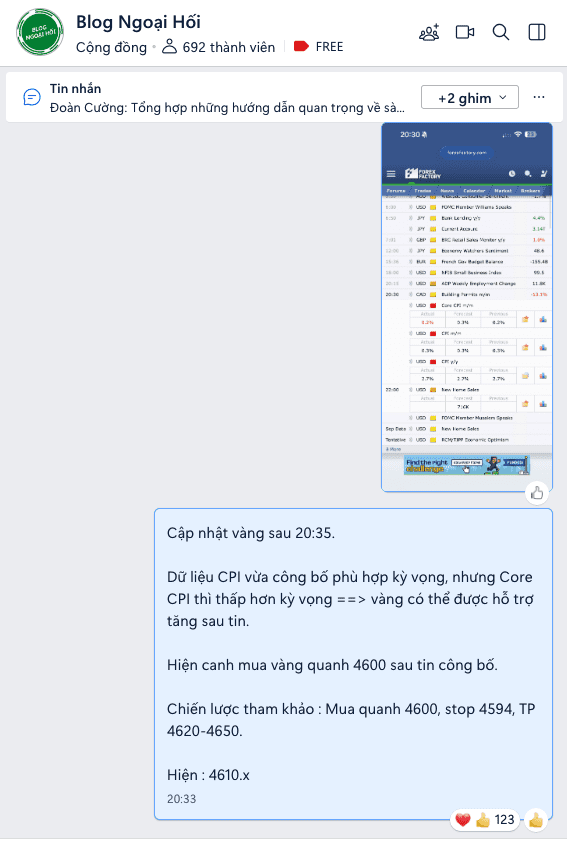
Task: Like the Forex Factory screenshot image
Action: point(537,493)
